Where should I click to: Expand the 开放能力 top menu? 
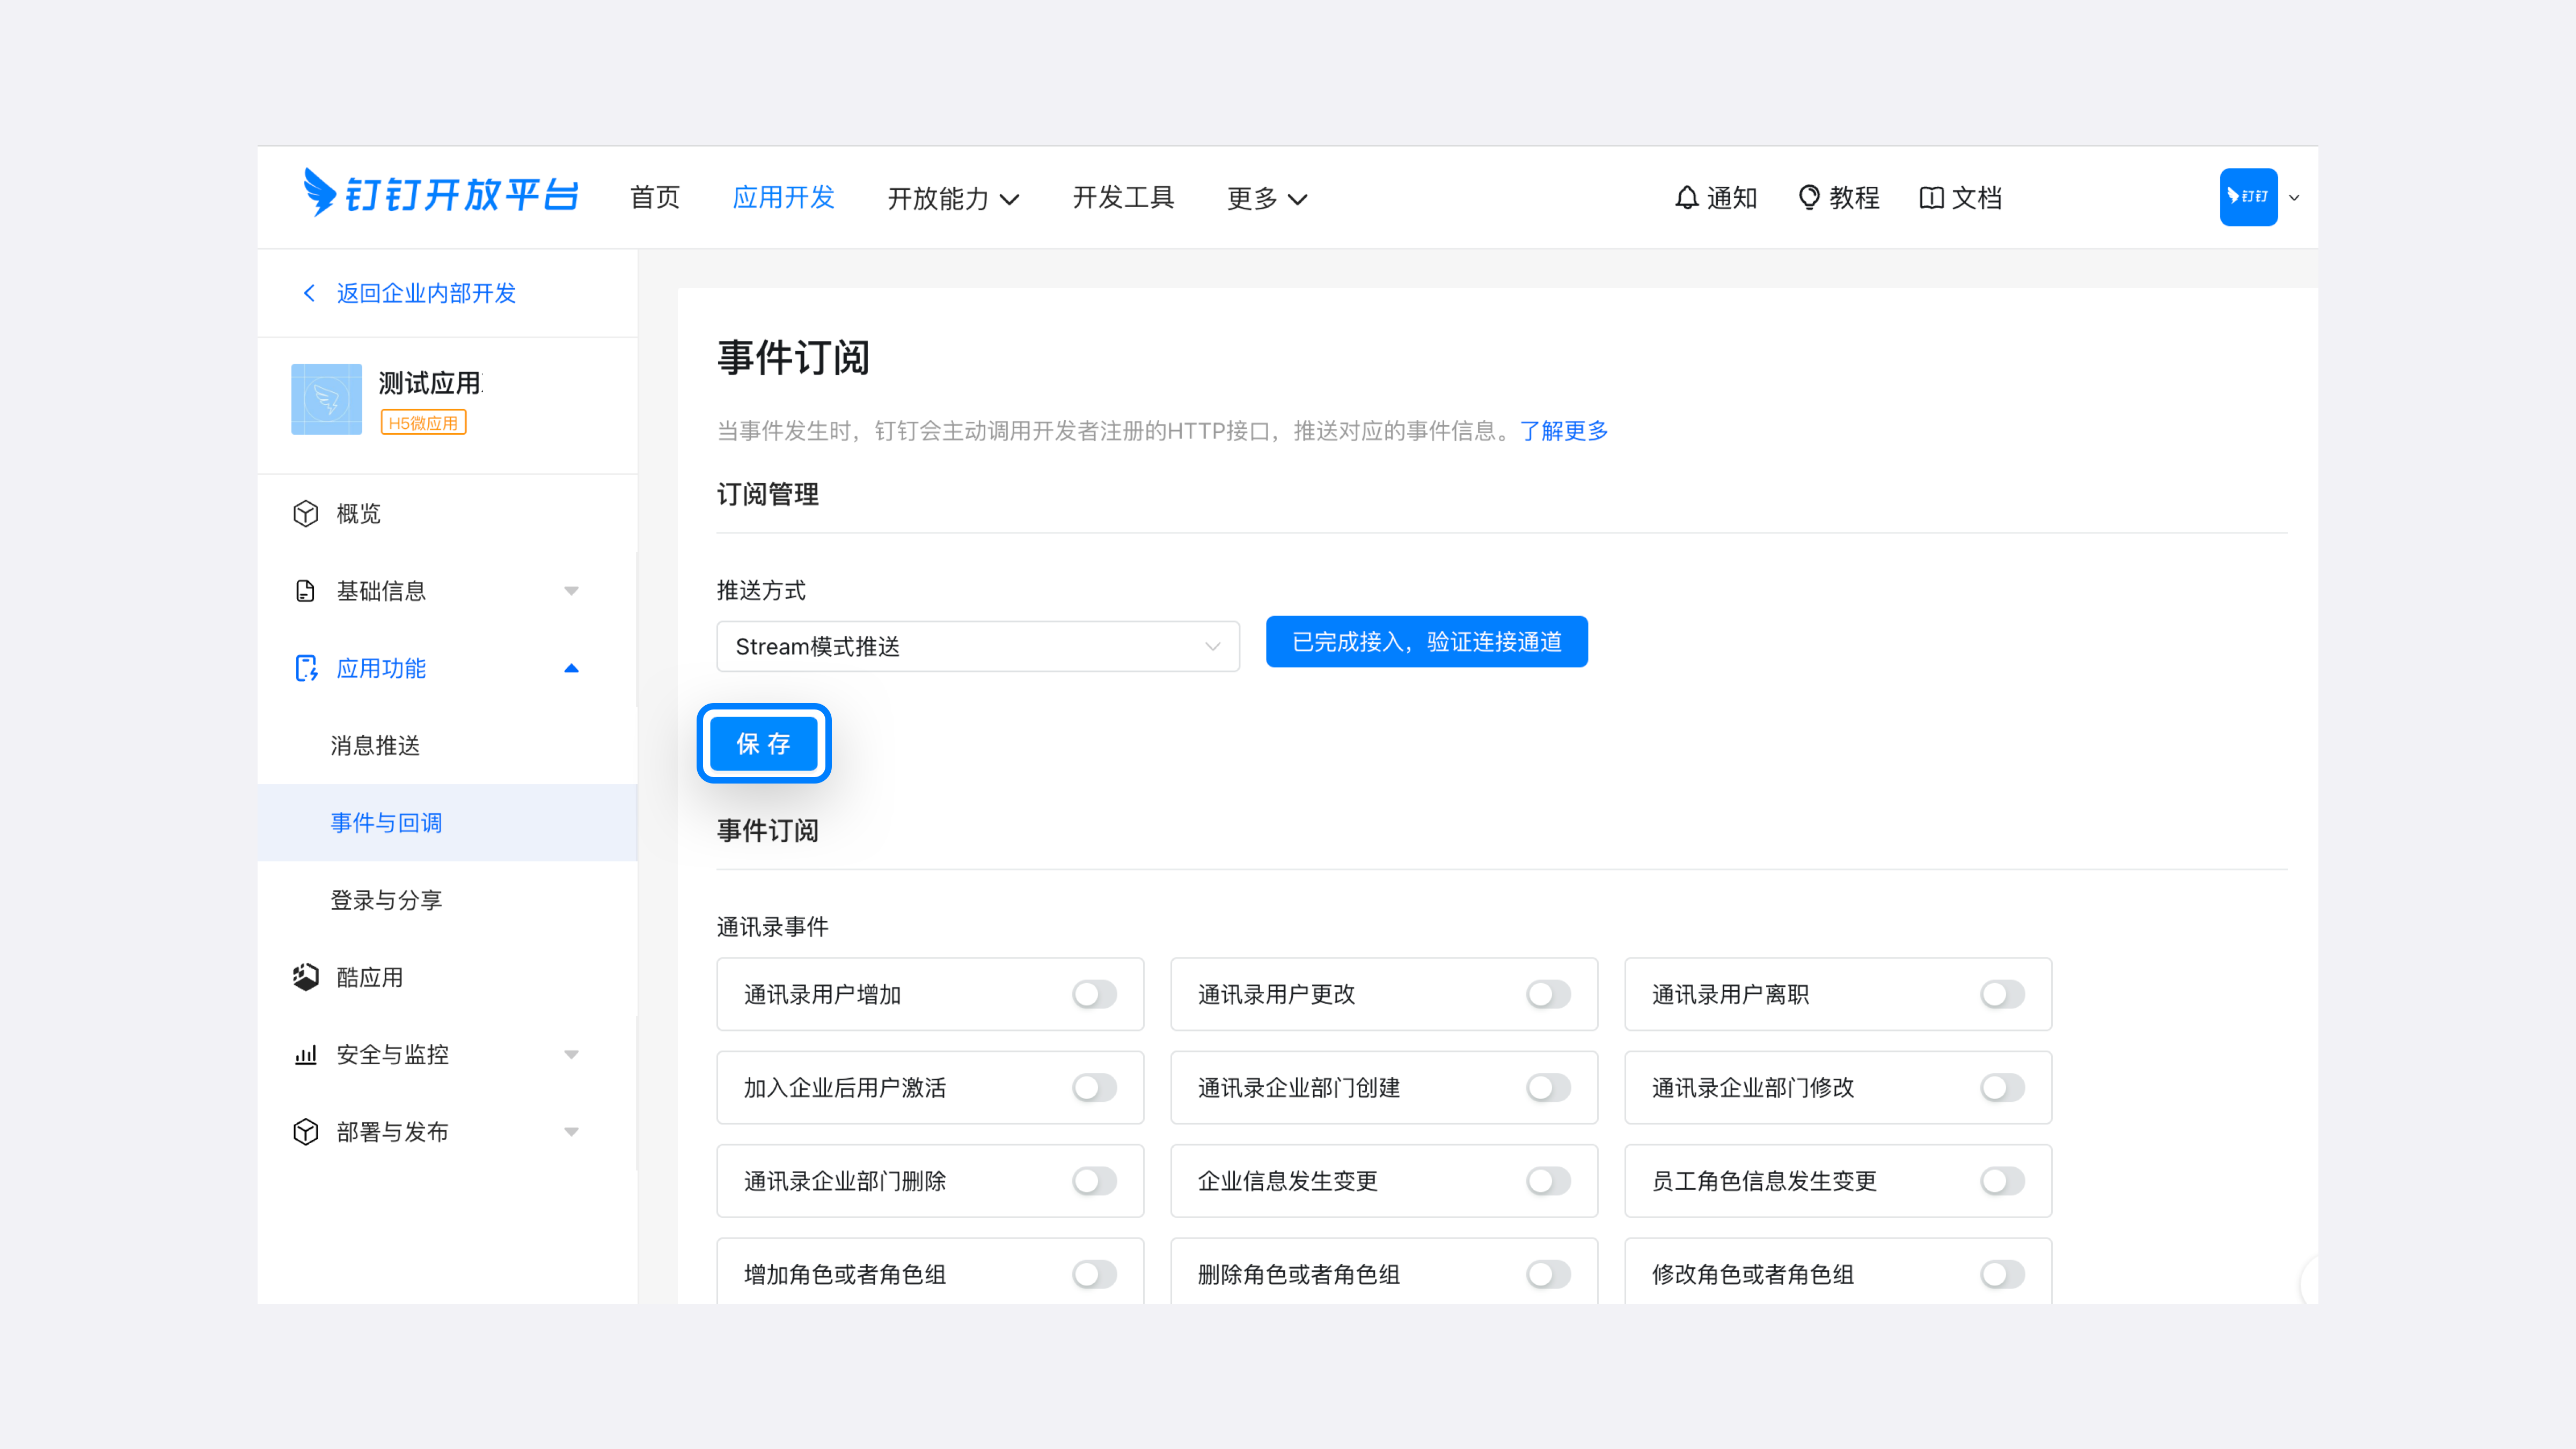click(x=952, y=198)
